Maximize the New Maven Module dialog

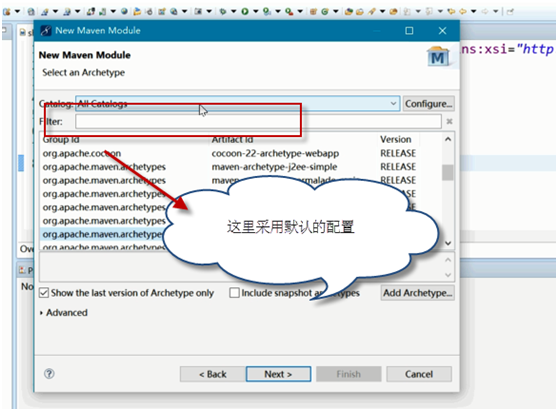(409, 31)
